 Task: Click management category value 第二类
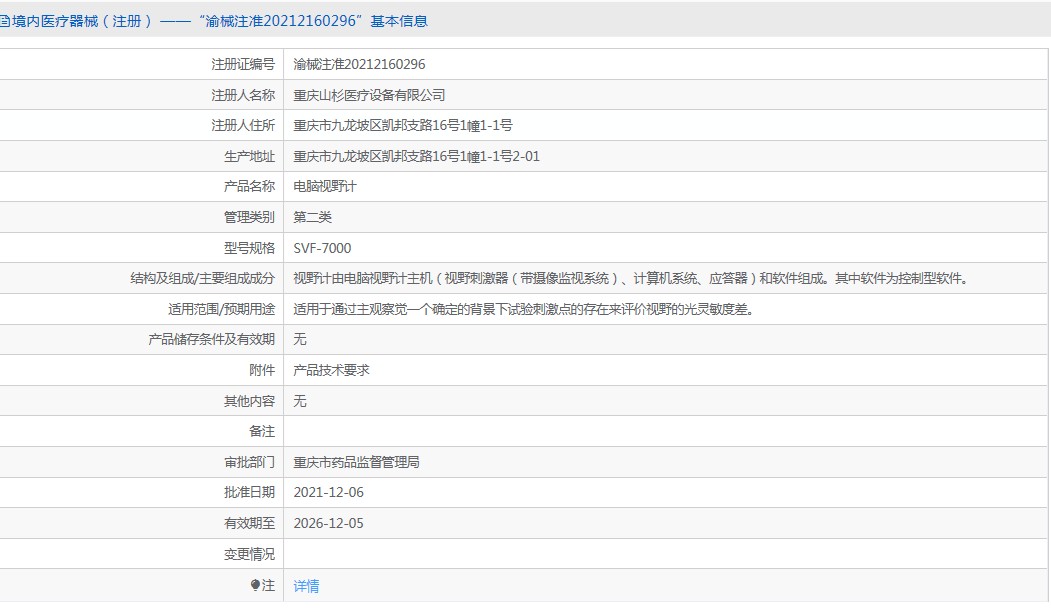(x=312, y=217)
